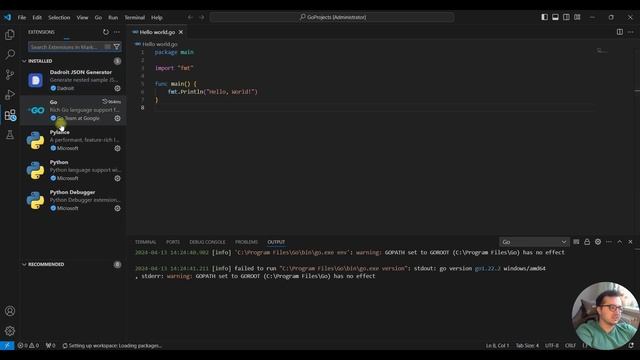Switch to the Problems tab
Image resolution: width=640 pixels, height=360 pixels.
246,242
